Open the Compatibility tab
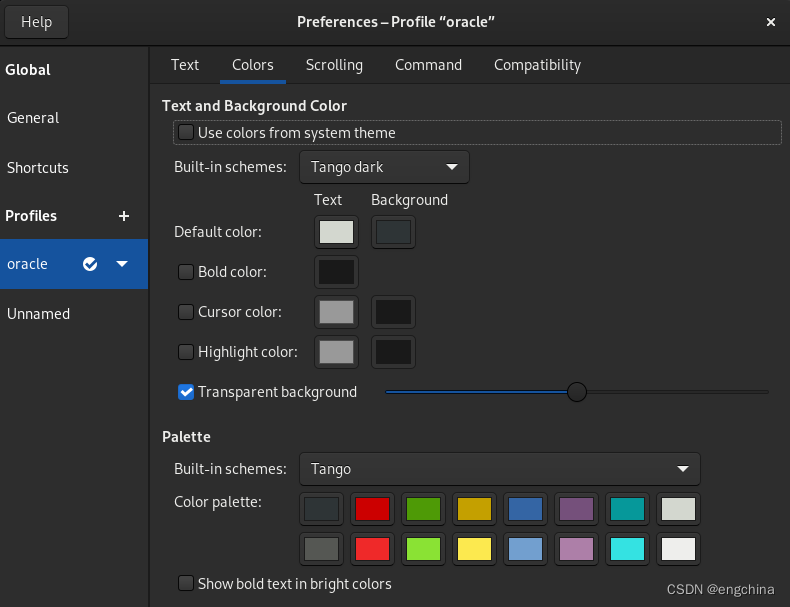 point(537,65)
